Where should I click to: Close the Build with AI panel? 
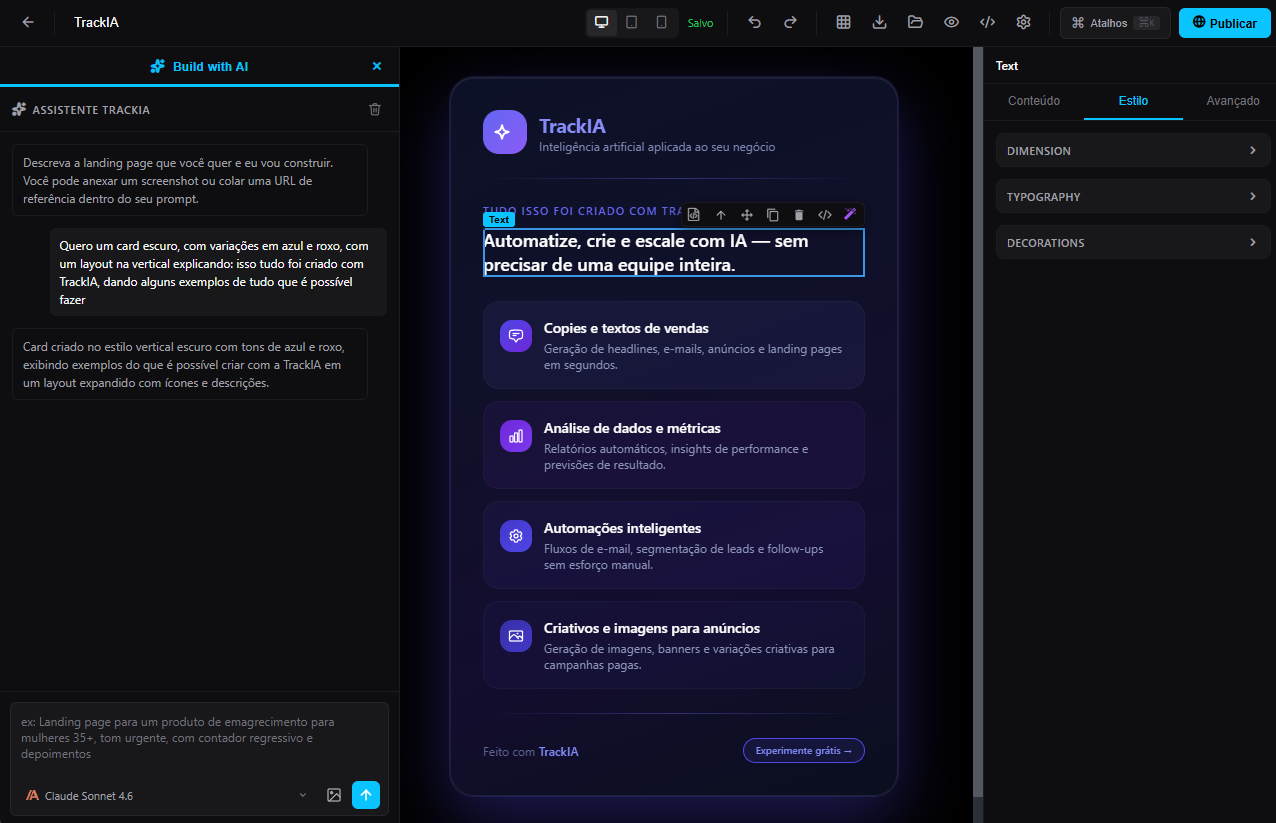click(377, 66)
